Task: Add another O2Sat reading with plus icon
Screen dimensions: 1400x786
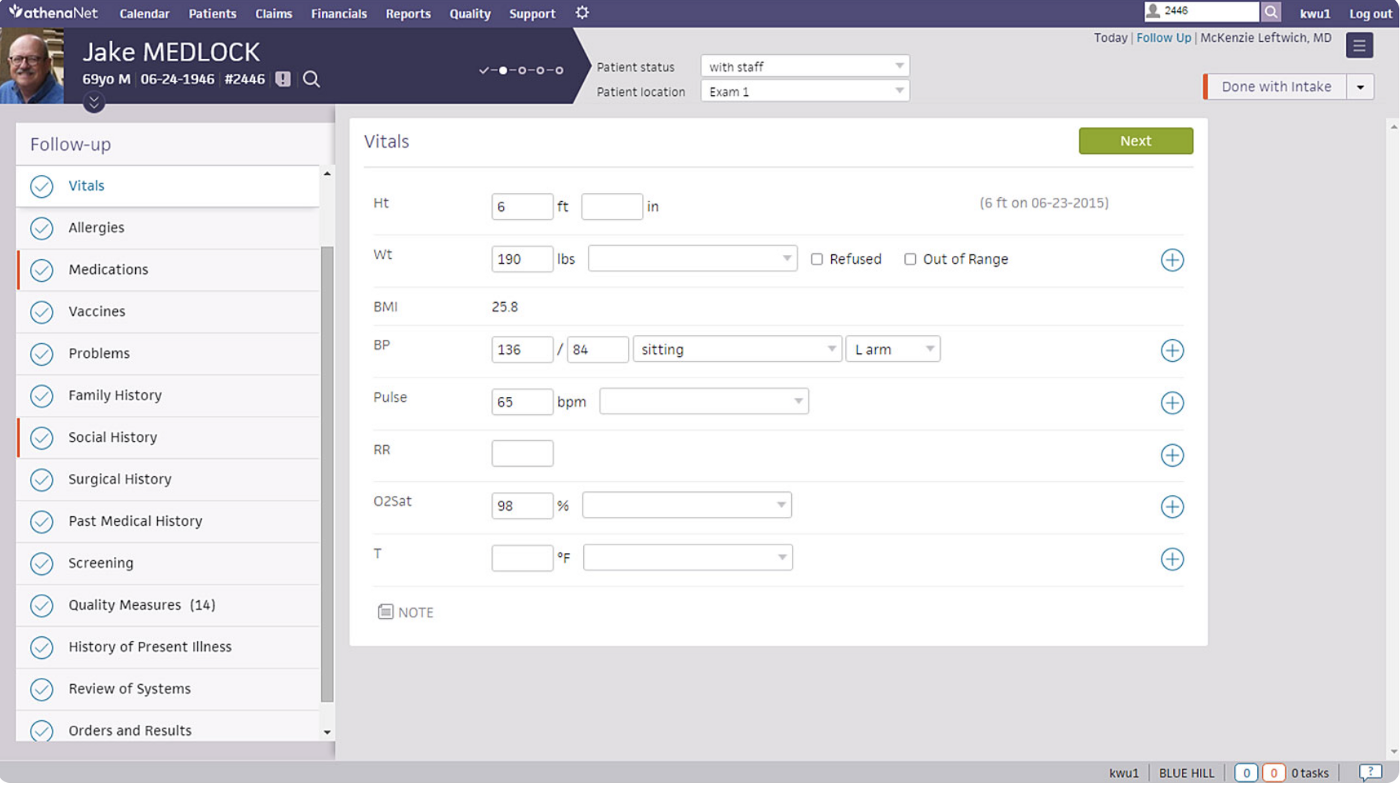Action: [1172, 507]
